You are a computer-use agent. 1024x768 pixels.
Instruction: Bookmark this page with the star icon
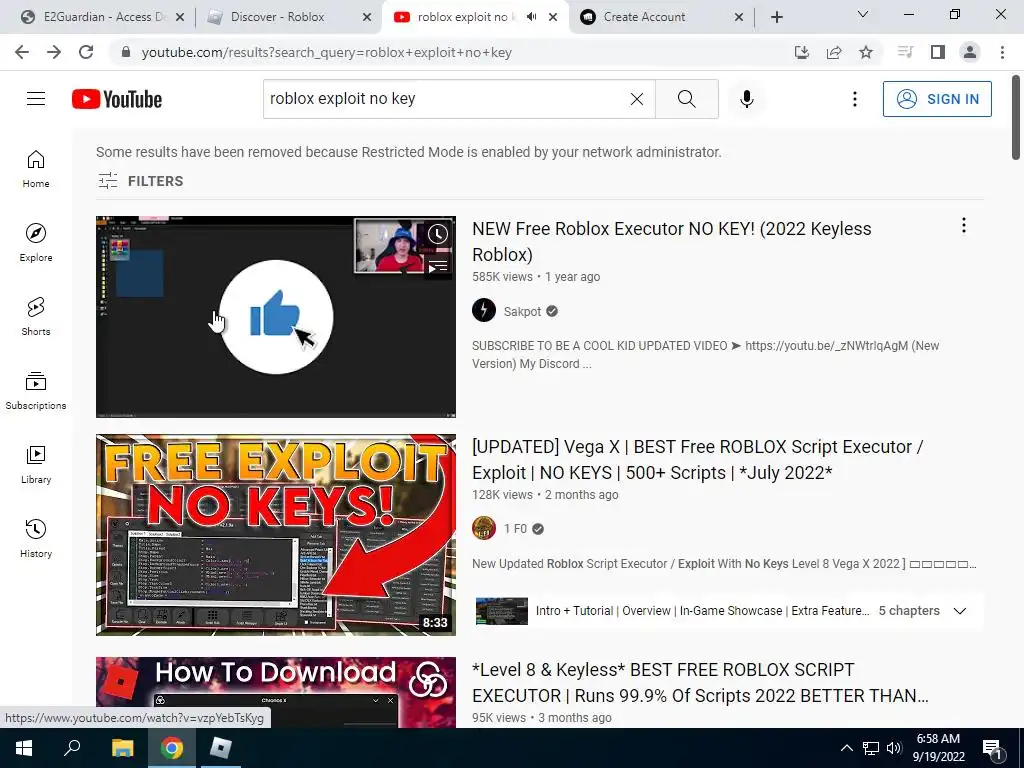tap(866, 52)
